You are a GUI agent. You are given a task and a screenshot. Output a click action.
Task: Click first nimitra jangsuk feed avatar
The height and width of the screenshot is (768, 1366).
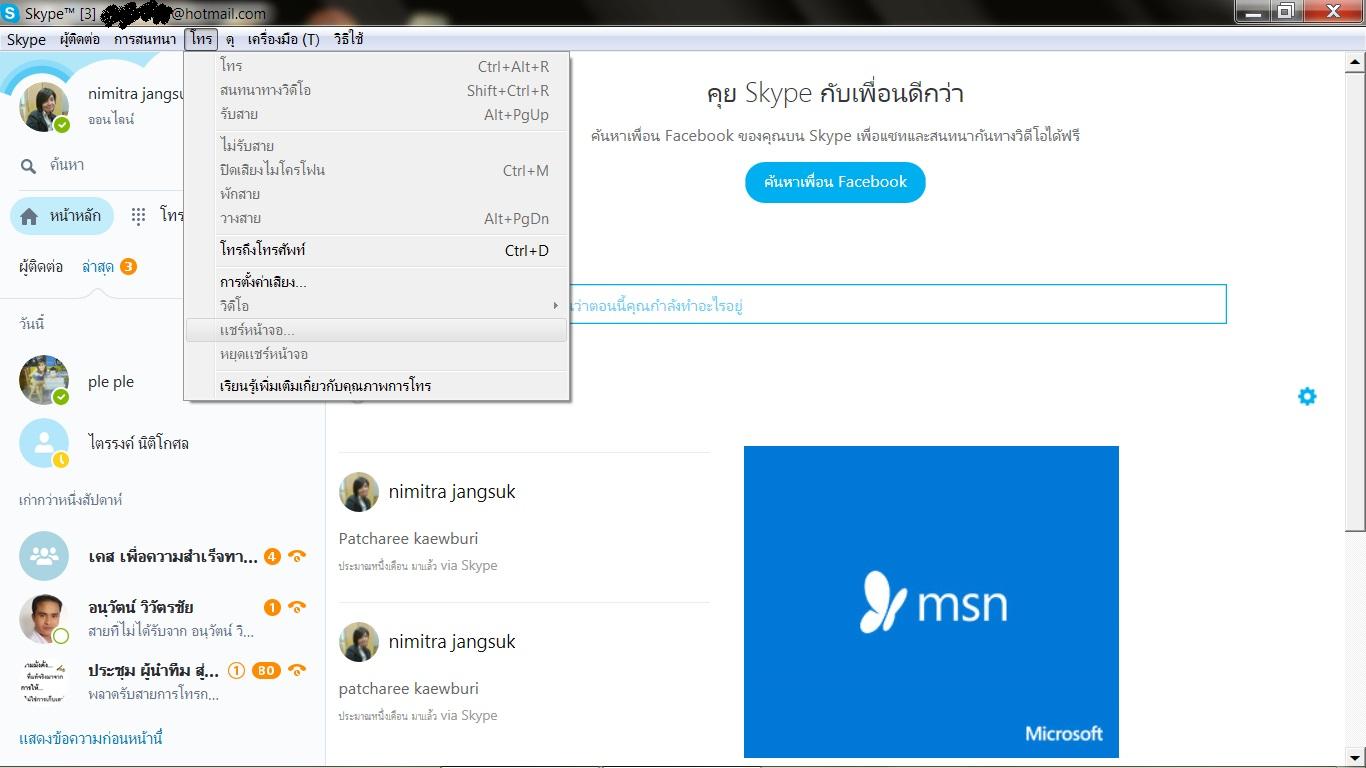tap(359, 492)
